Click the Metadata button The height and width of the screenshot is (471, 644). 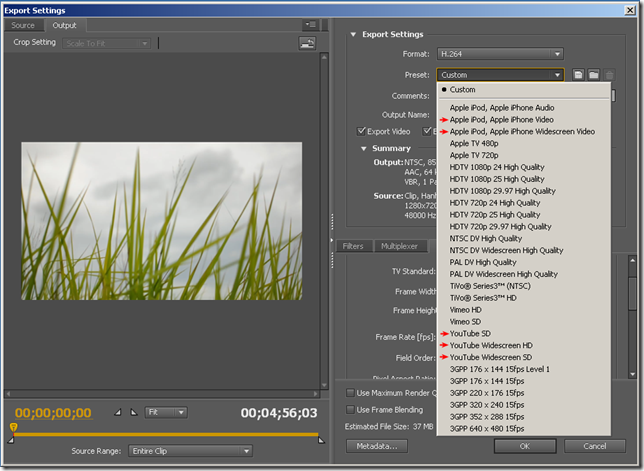point(378,446)
